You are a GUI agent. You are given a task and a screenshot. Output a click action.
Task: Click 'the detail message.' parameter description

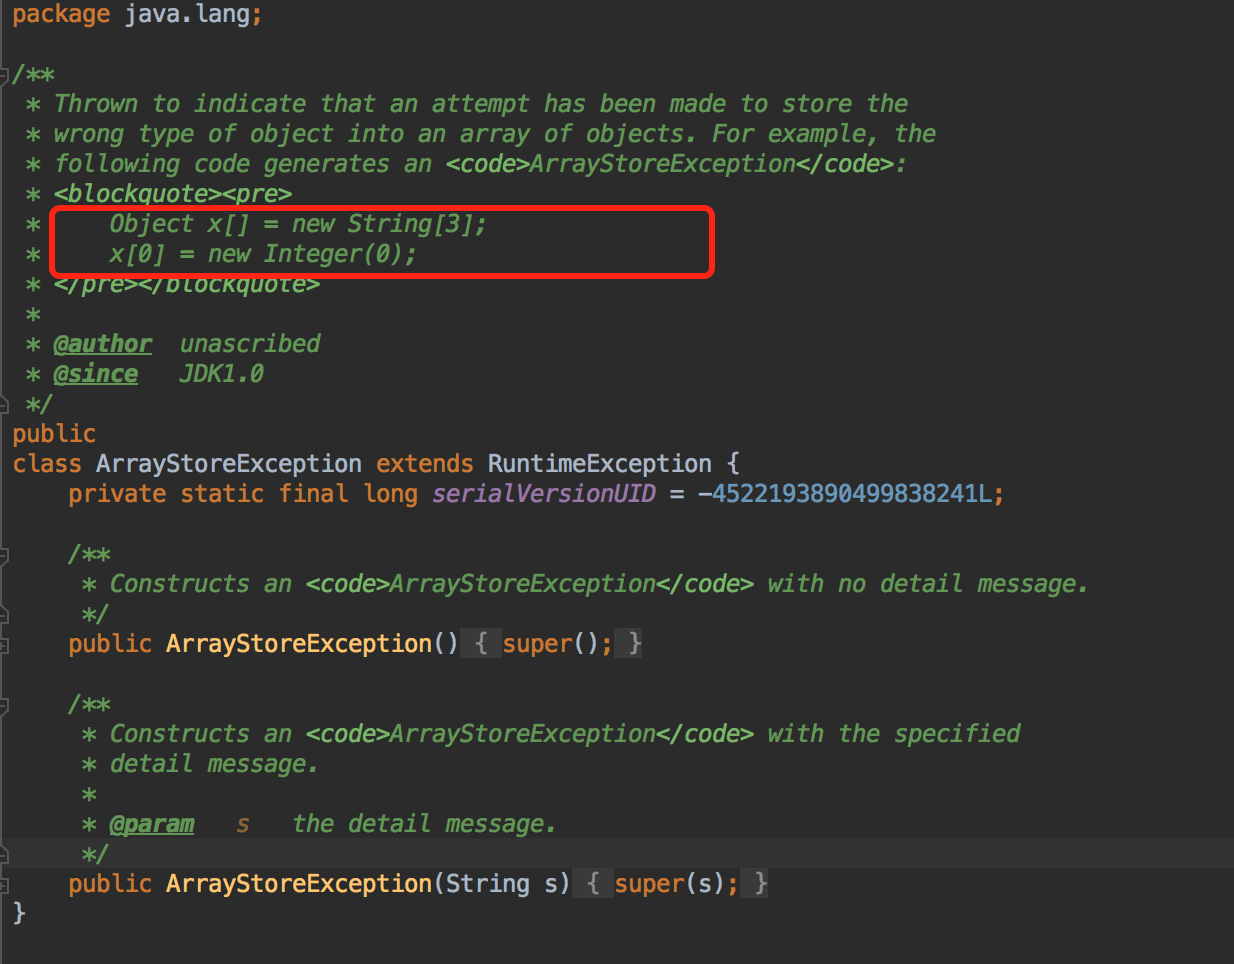[424, 824]
